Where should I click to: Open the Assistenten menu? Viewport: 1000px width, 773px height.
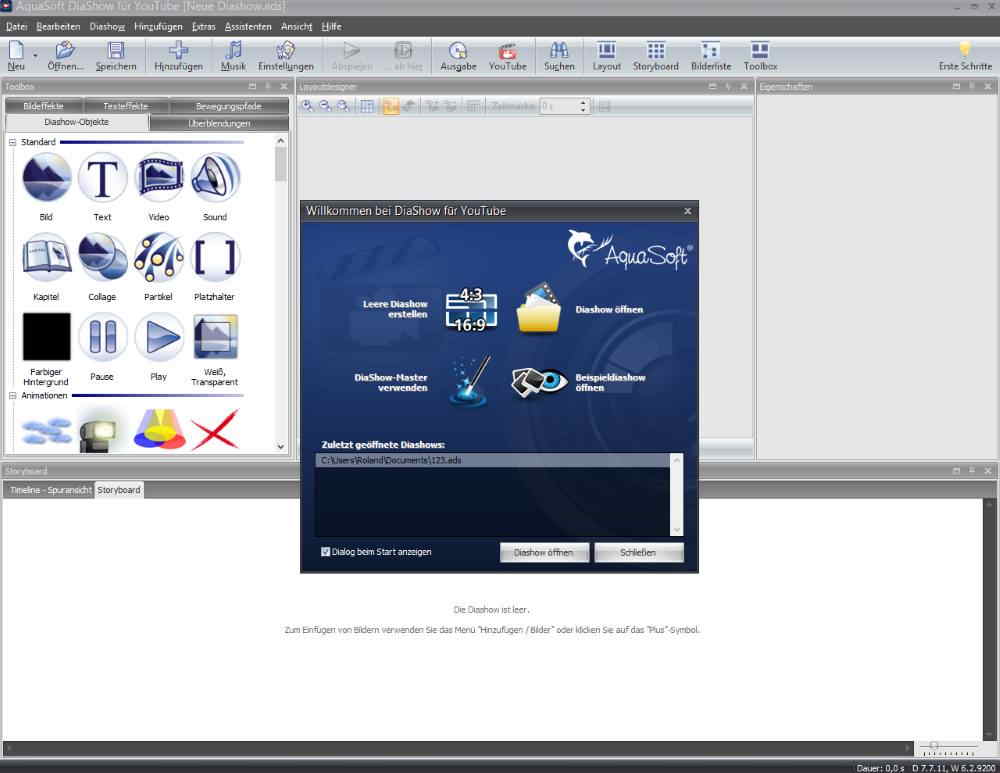pos(248,26)
